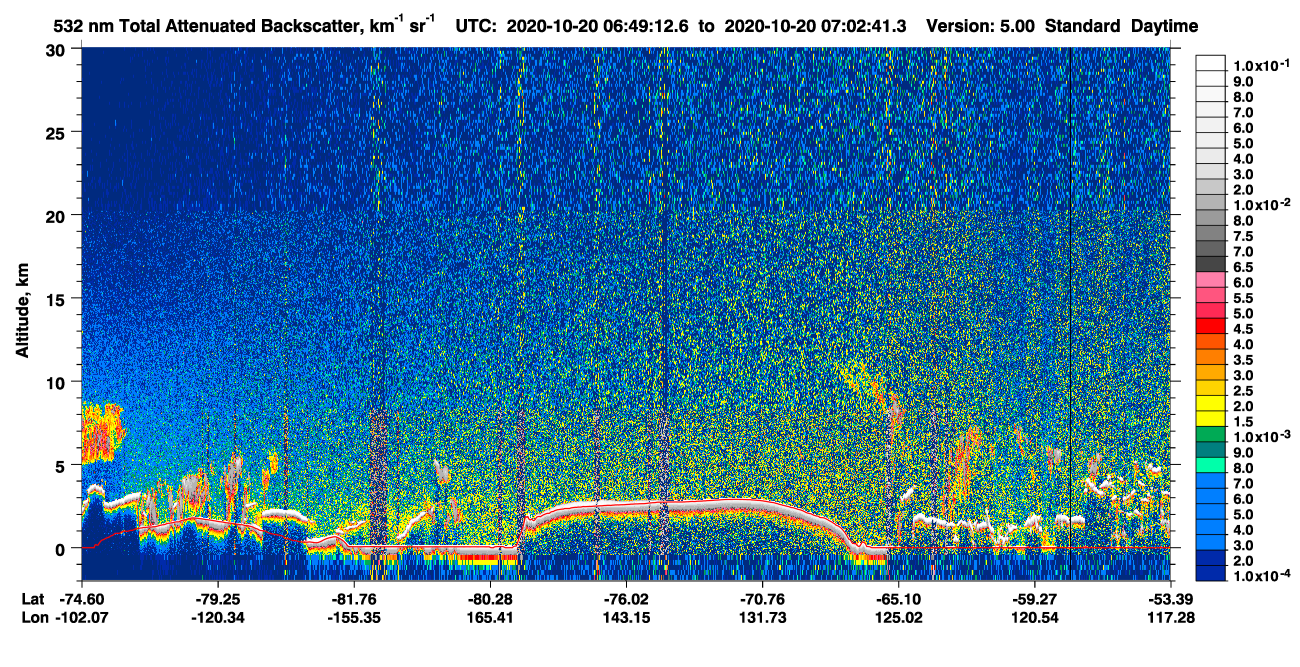Image resolution: width=1300 pixels, height=667 pixels.
Task: Click longitude value "131.73"
Action: 762,618
